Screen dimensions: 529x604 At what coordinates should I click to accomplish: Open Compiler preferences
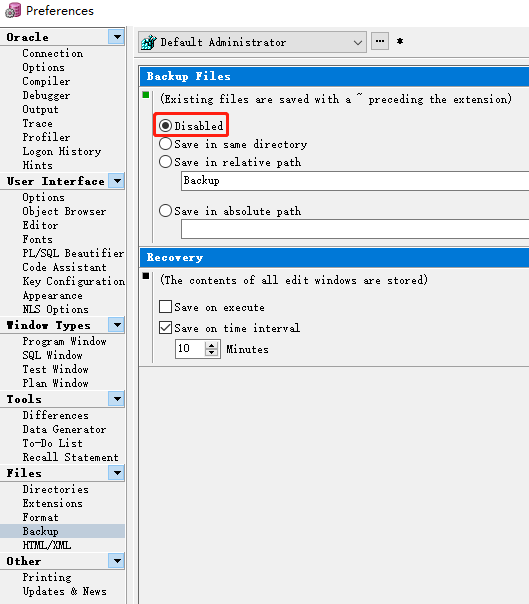pyautogui.click(x=46, y=81)
